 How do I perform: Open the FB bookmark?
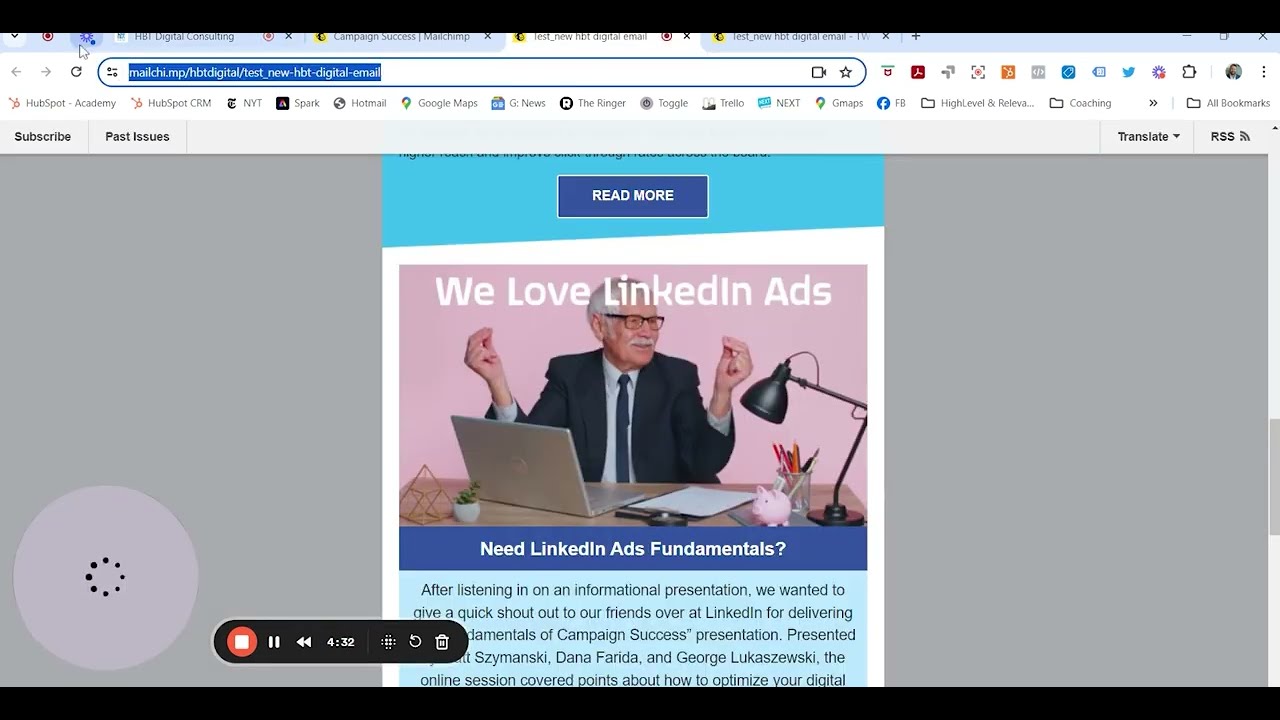(x=891, y=103)
